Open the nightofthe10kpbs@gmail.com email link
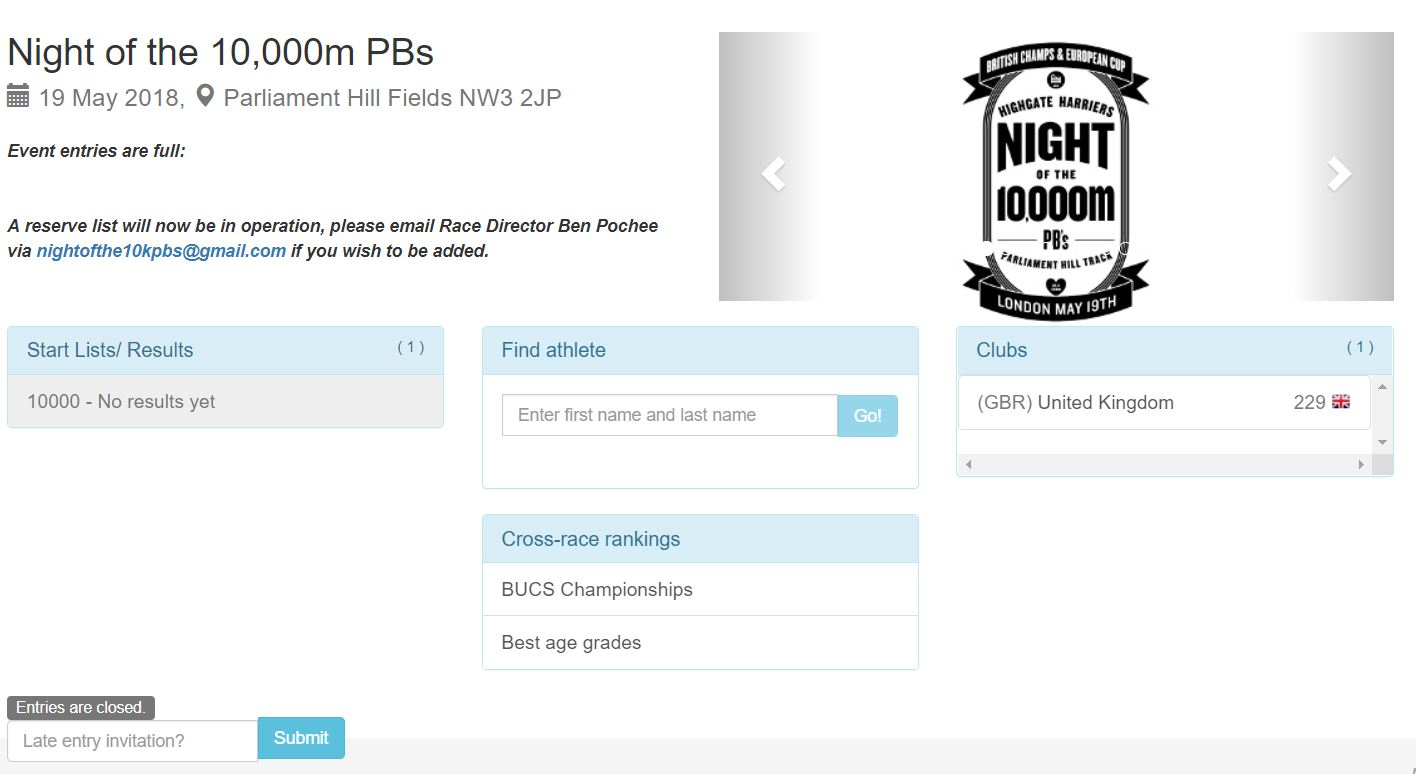 click(161, 251)
